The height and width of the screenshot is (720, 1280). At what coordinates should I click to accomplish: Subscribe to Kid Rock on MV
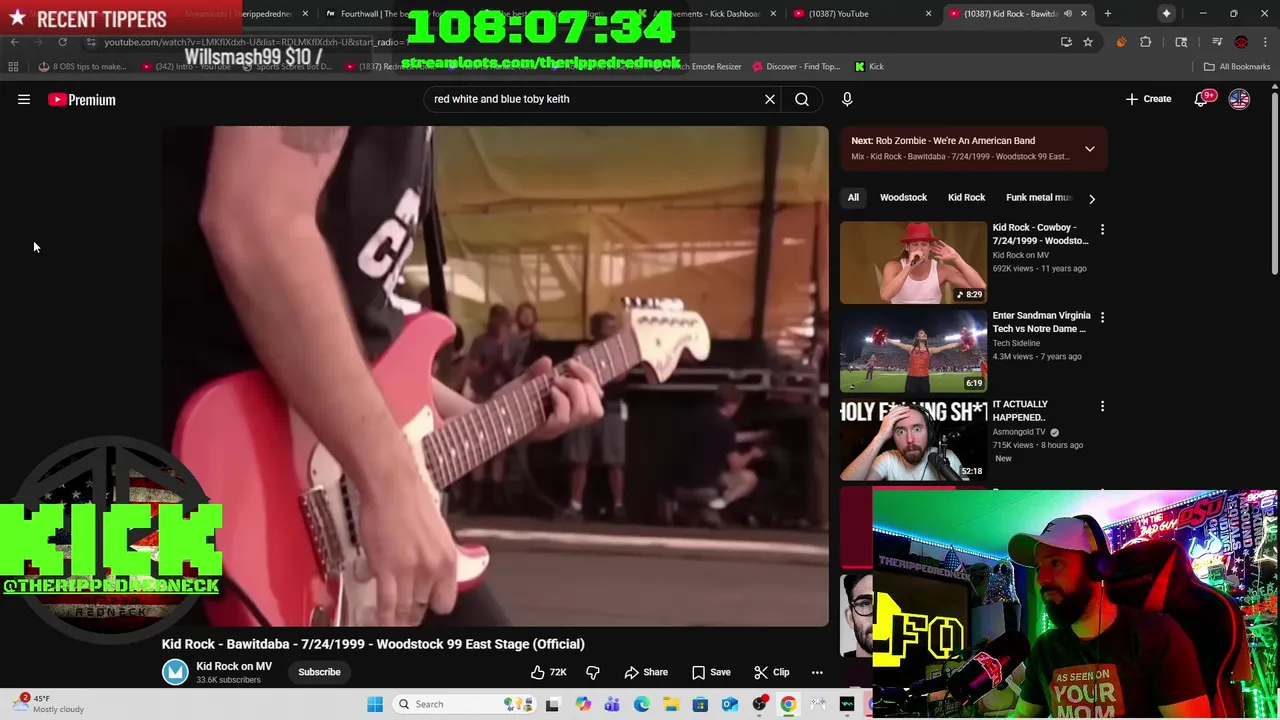tap(319, 672)
